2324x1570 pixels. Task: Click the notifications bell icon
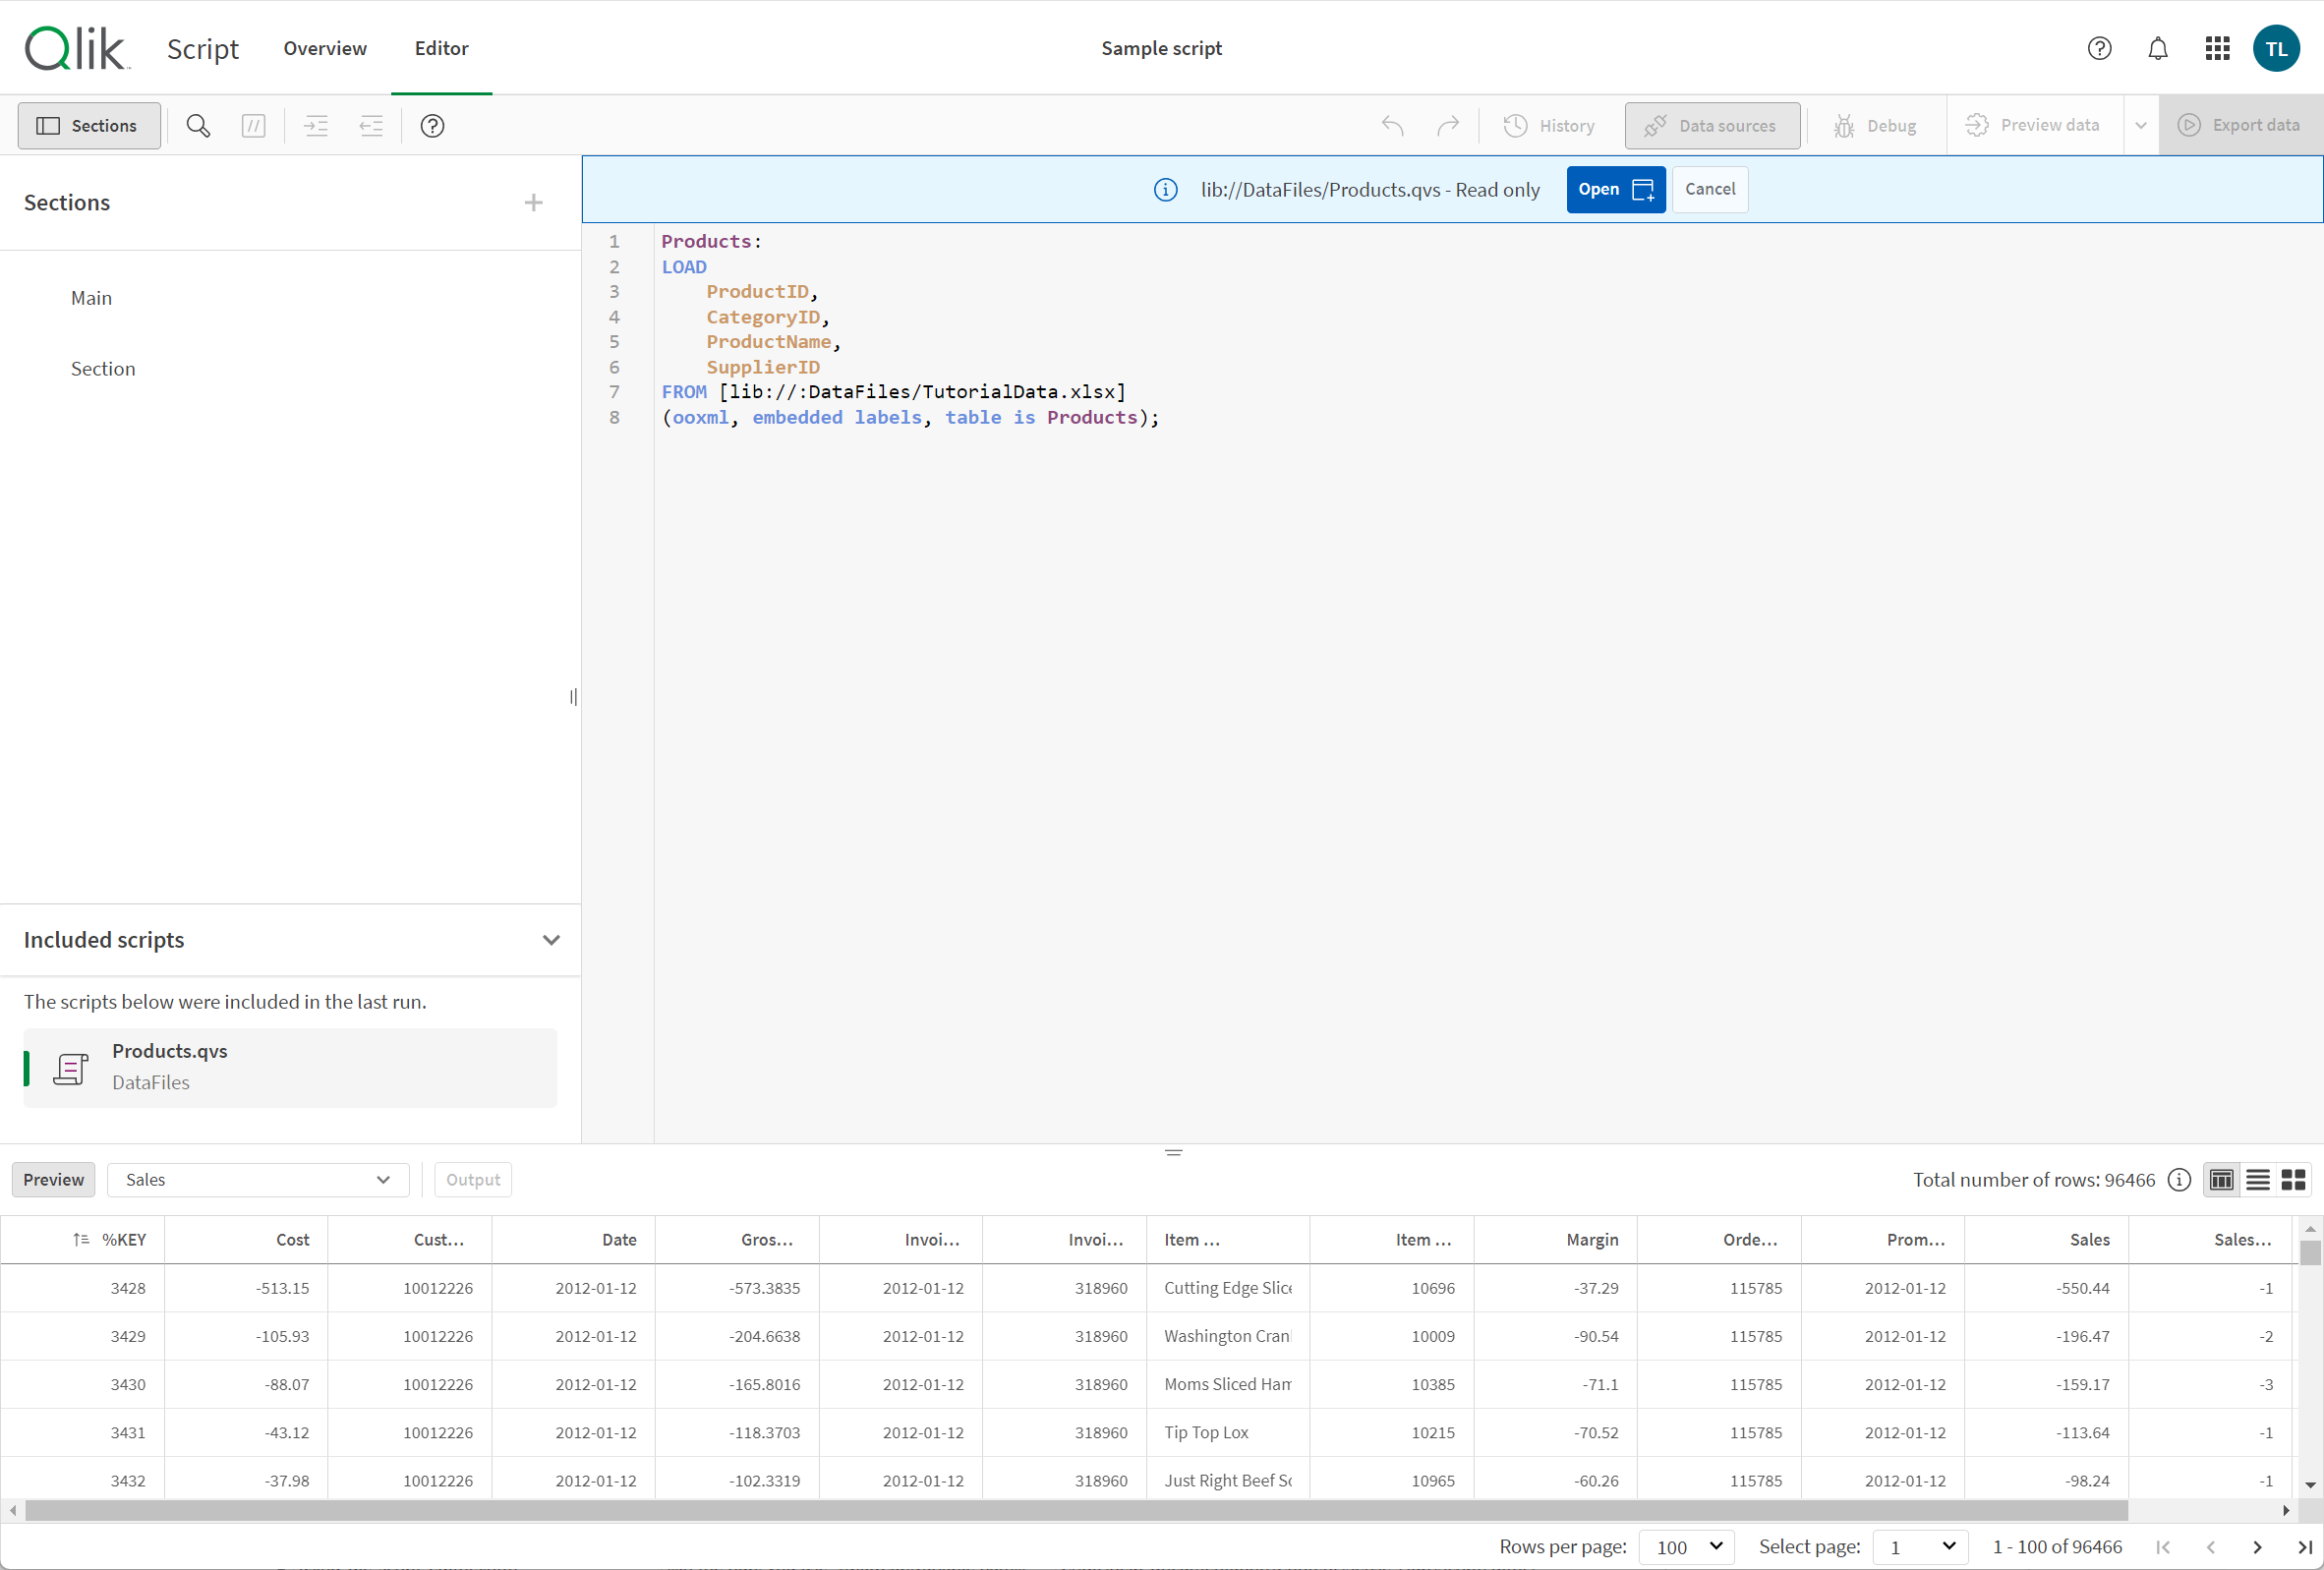2158,47
